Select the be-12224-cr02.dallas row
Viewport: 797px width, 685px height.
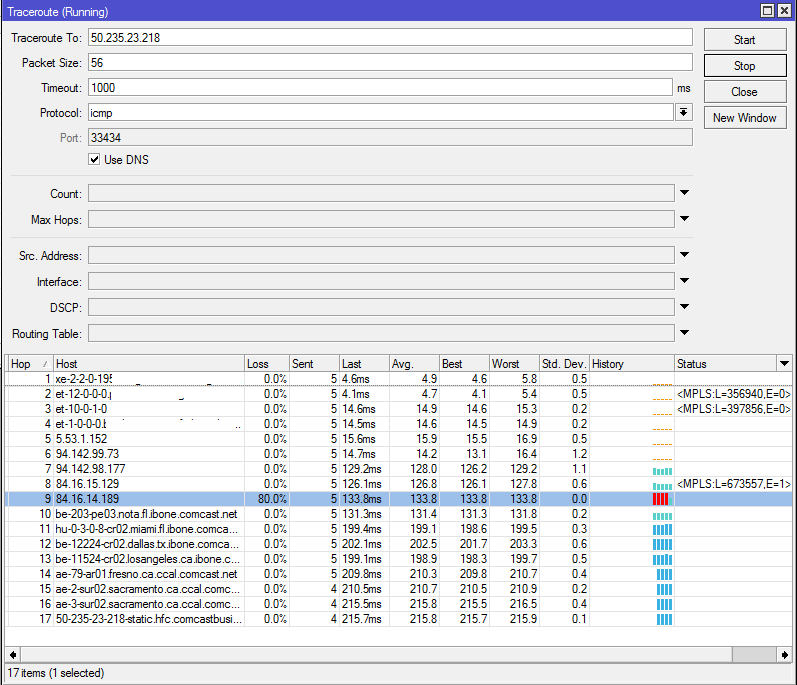(398, 544)
